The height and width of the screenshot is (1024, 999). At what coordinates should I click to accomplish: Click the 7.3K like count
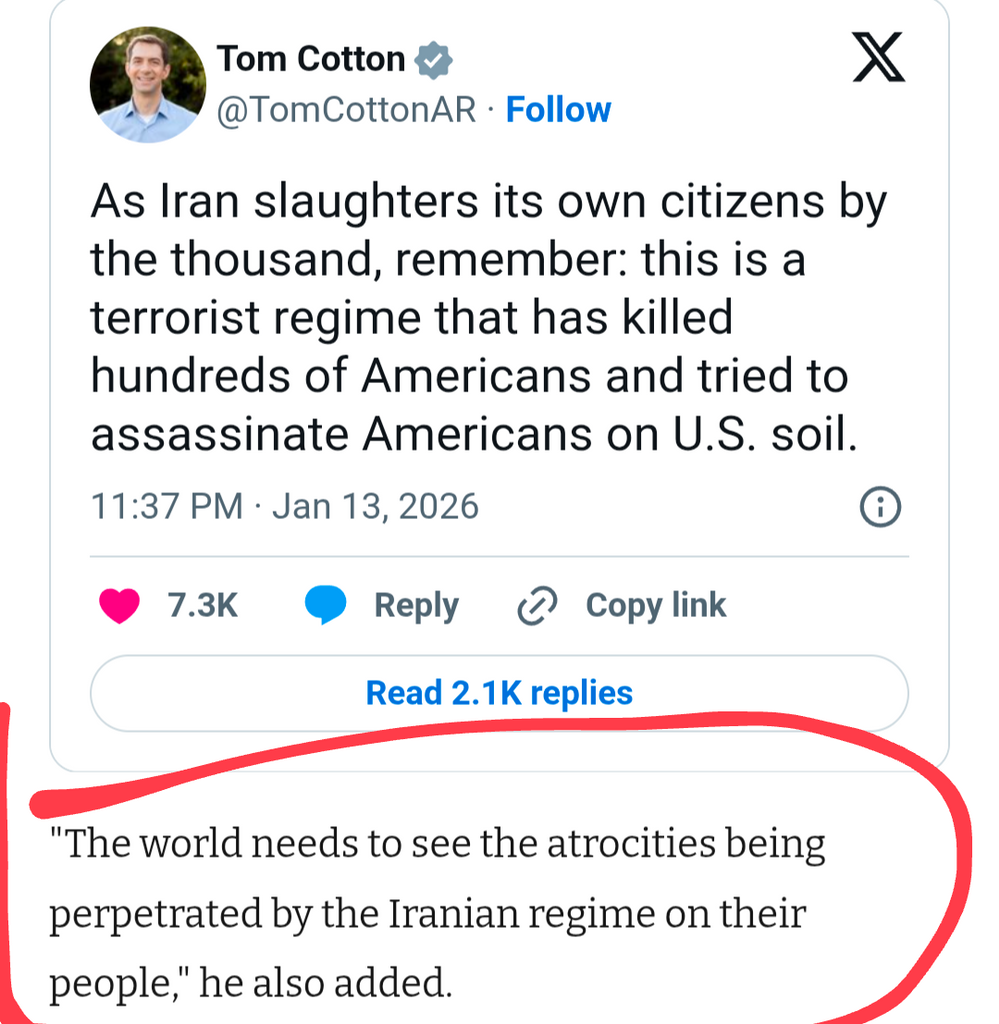click(203, 605)
